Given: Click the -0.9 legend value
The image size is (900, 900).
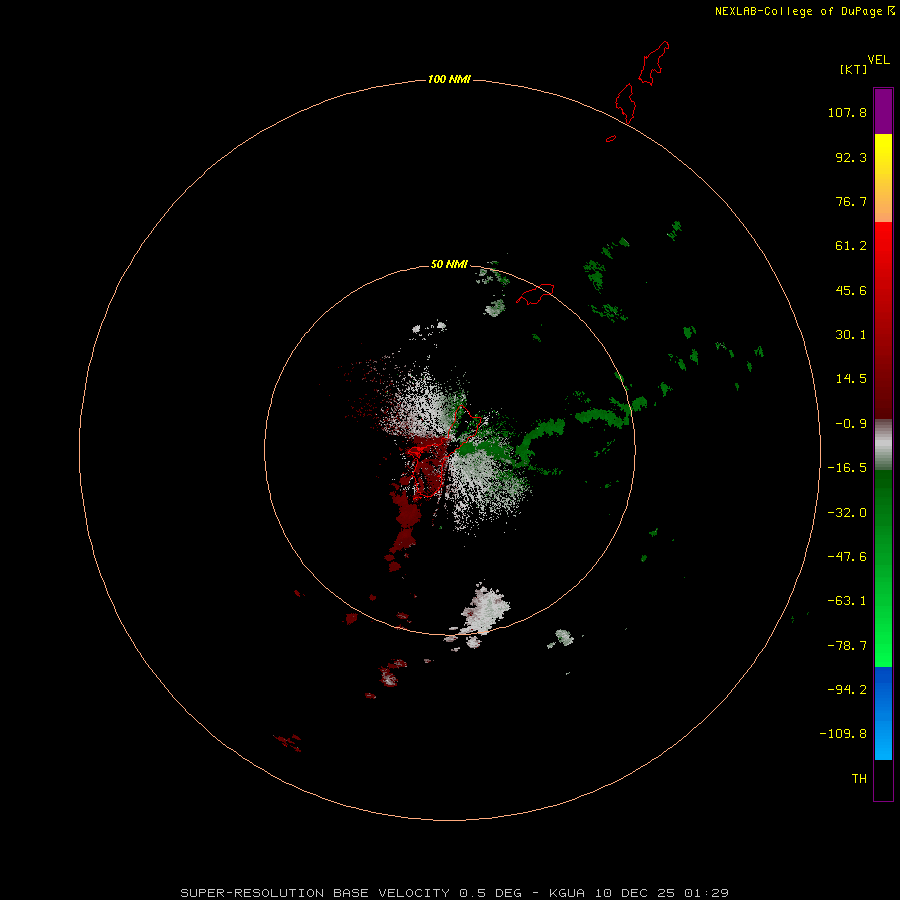Looking at the screenshot, I should click(x=851, y=424).
